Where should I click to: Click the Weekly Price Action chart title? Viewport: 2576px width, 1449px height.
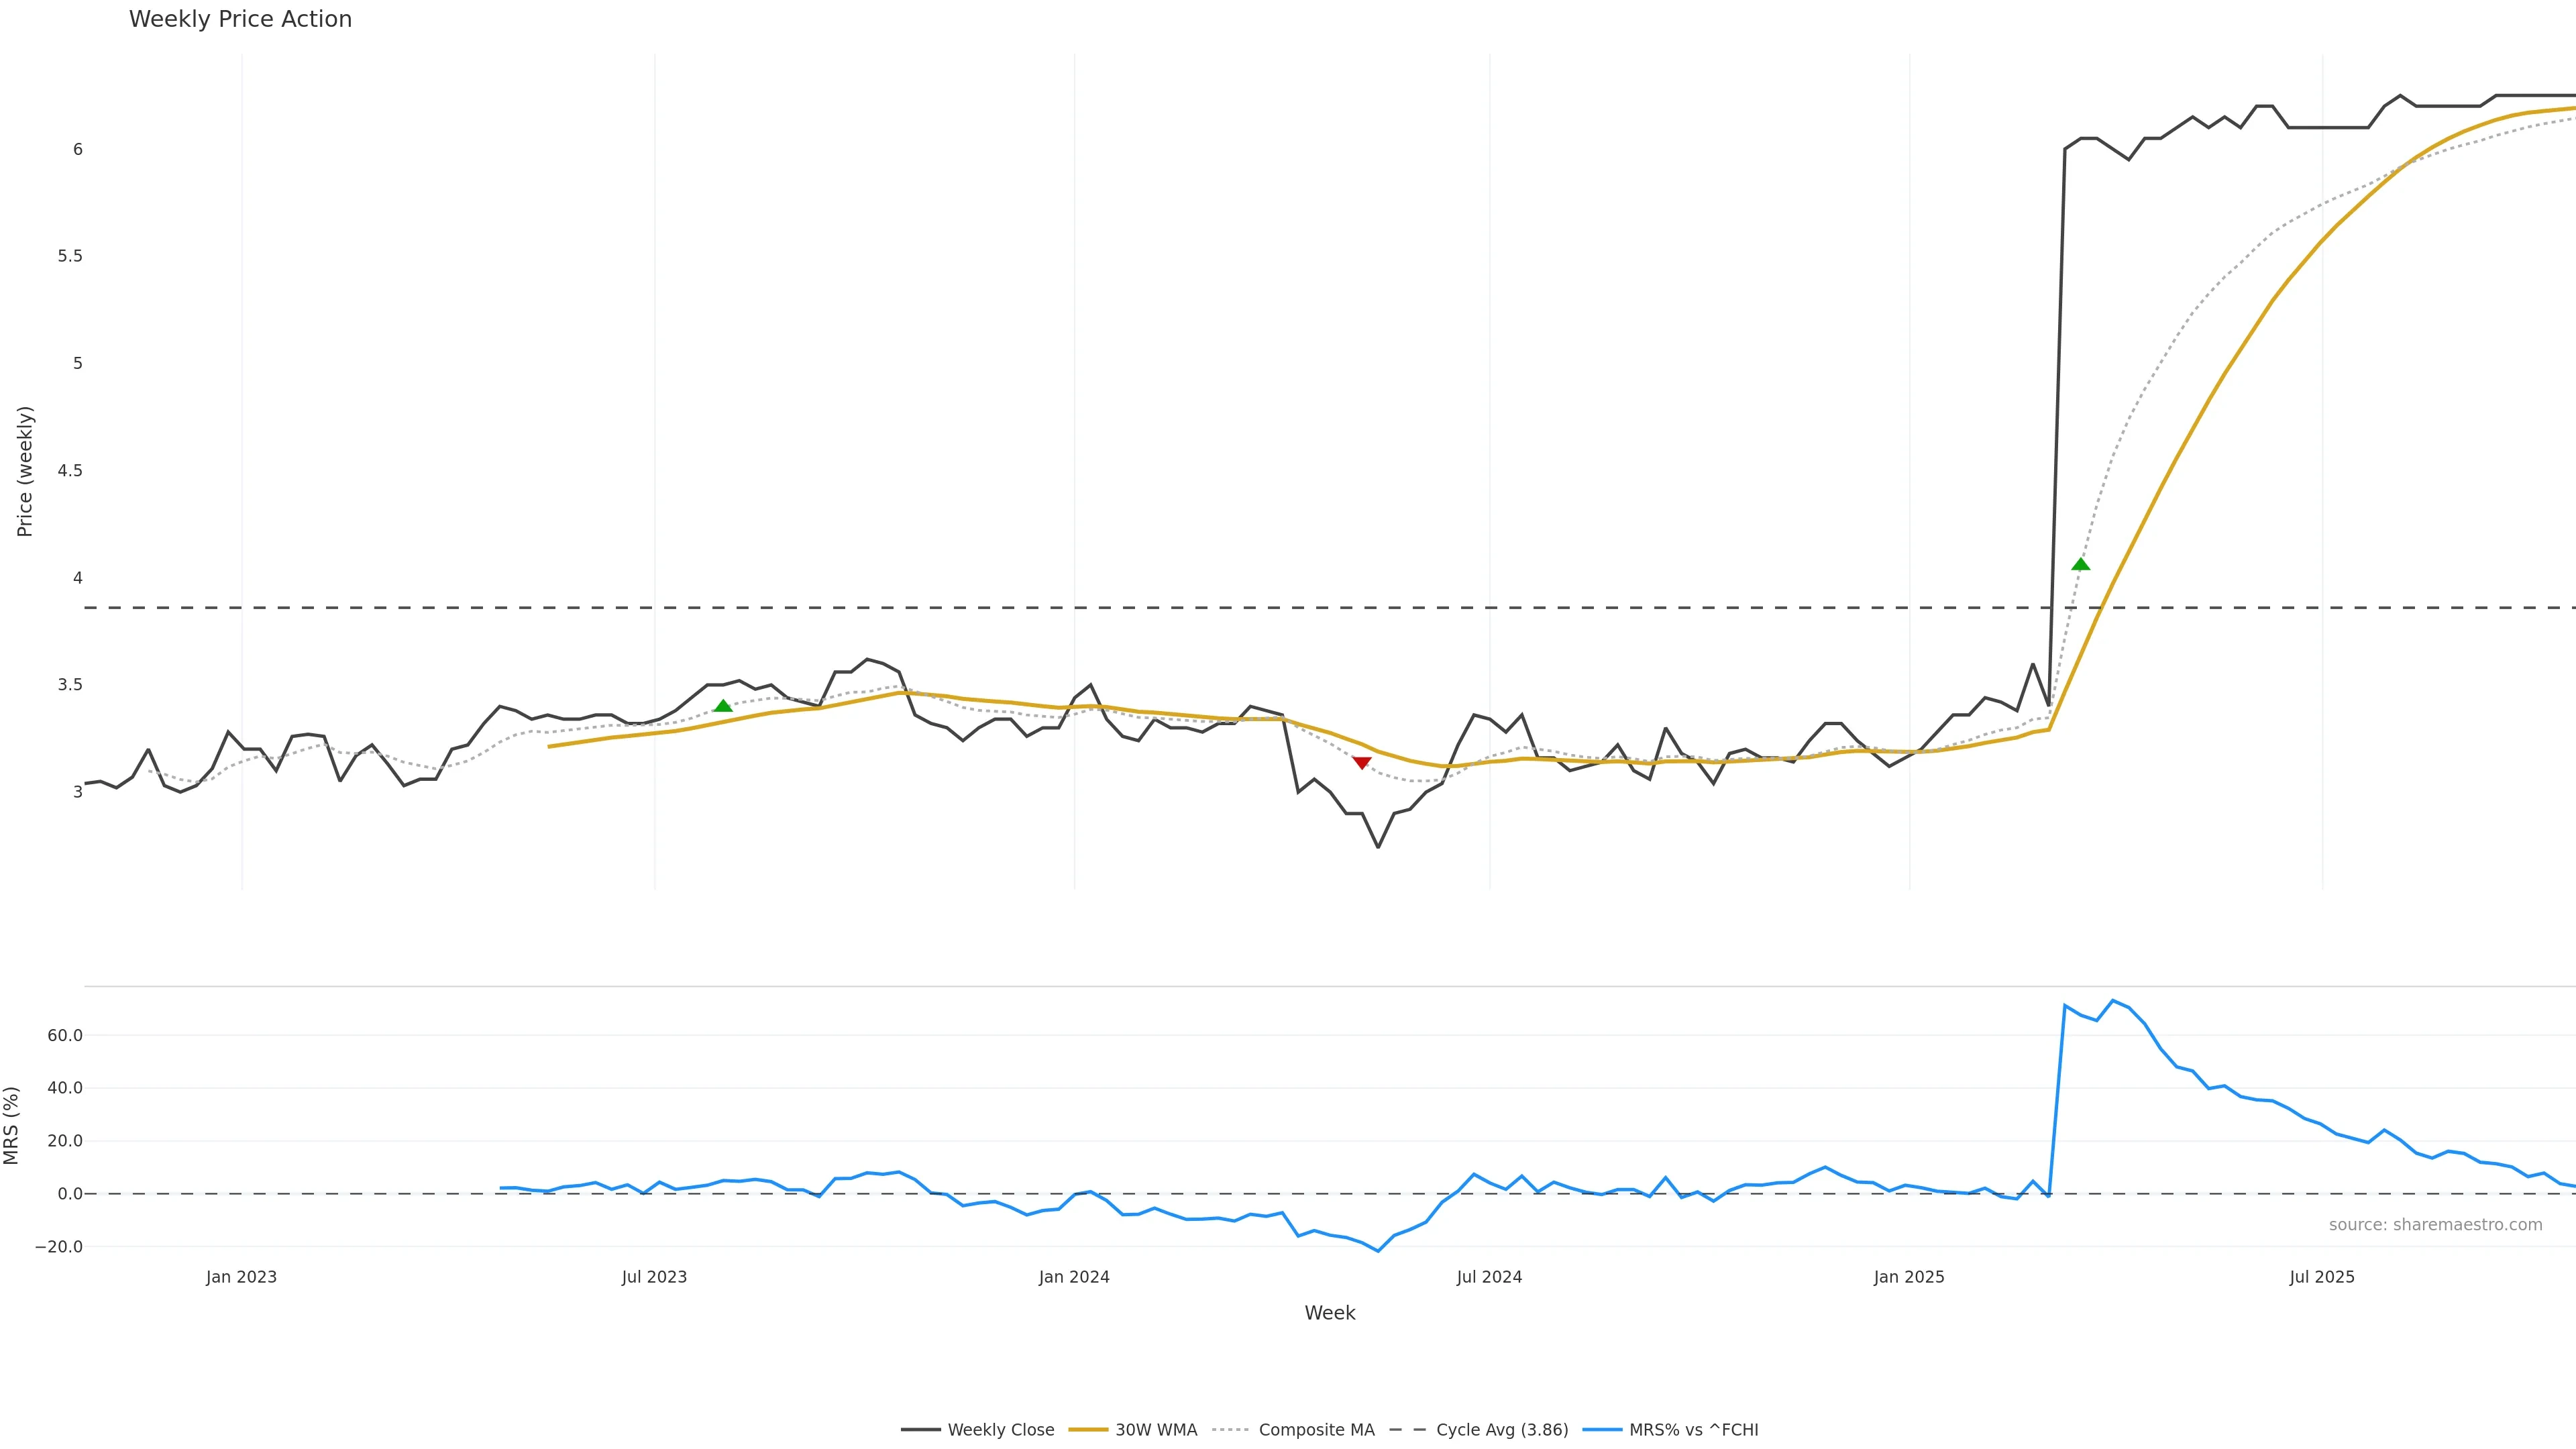(x=240, y=19)
